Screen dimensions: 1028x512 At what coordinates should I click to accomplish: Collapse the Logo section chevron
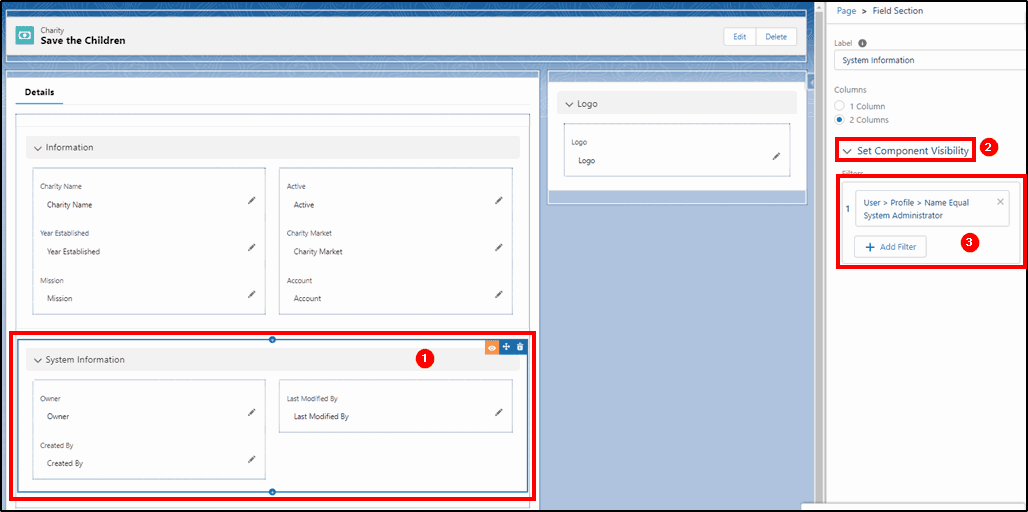[x=569, y=104]
